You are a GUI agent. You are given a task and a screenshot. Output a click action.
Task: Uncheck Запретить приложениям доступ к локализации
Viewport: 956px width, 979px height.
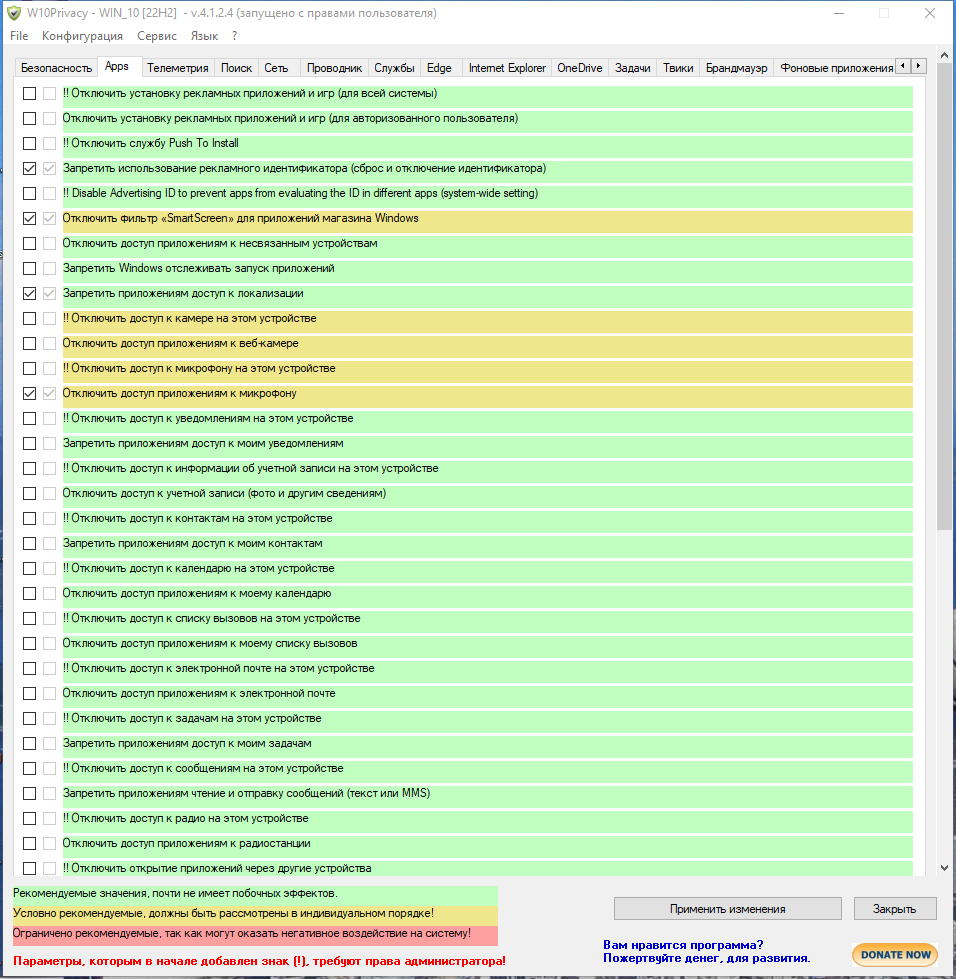click(x=29, y=293)
